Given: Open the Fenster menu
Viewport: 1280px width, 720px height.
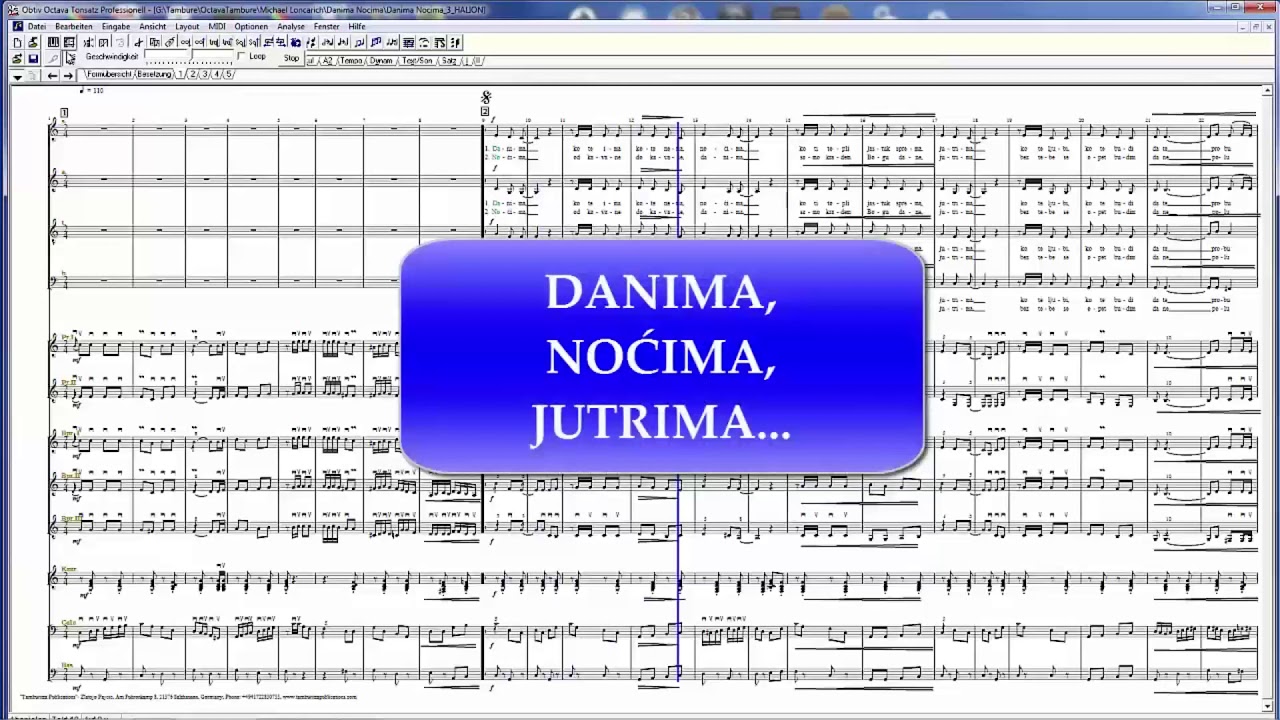Looking at the screenshot, I should coord(326,26).
